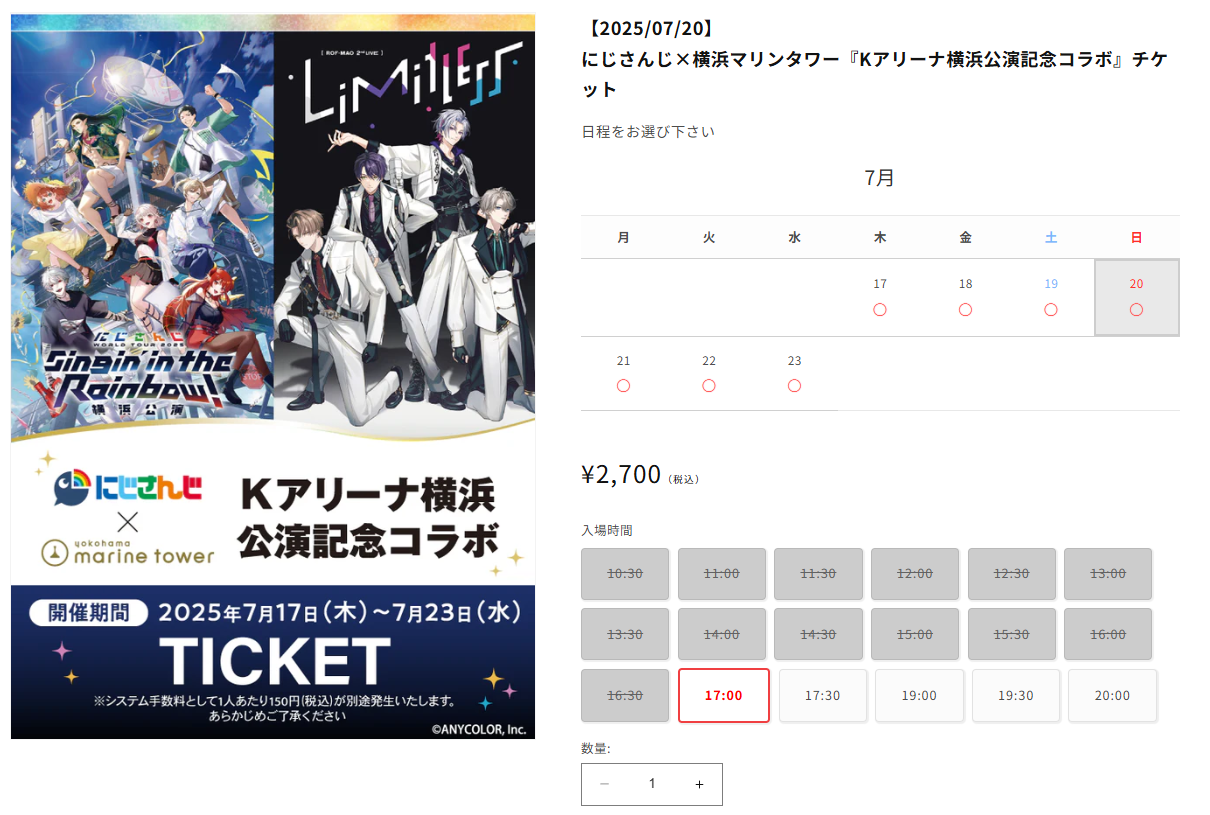The height and width of the screenshot is (815, 1210).
Task: Open the collaboration ticket poster image
Action: point(273,376)
